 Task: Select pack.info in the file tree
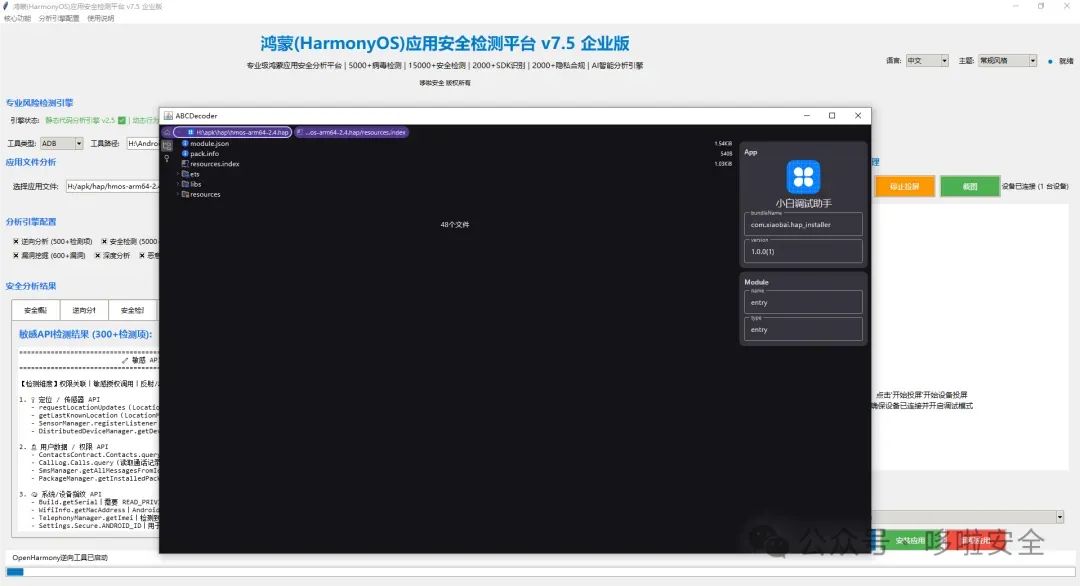click(x=205, y=154)
